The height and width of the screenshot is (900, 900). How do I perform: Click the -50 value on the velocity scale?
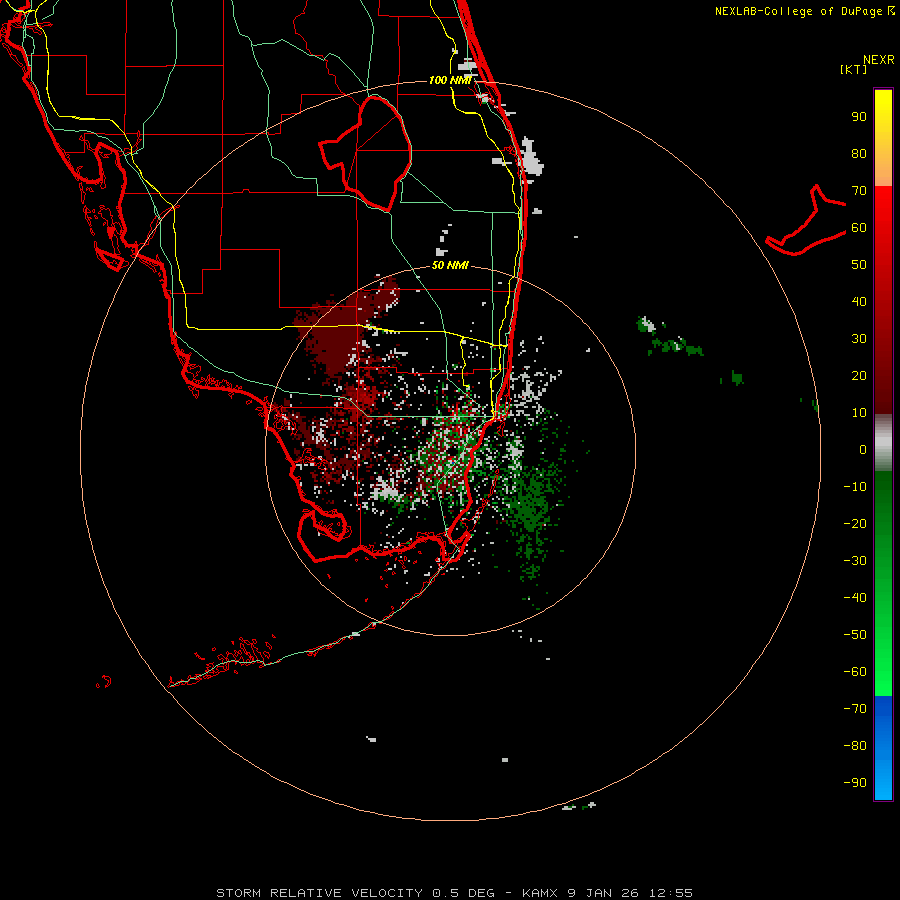click(x=855, y=635)
